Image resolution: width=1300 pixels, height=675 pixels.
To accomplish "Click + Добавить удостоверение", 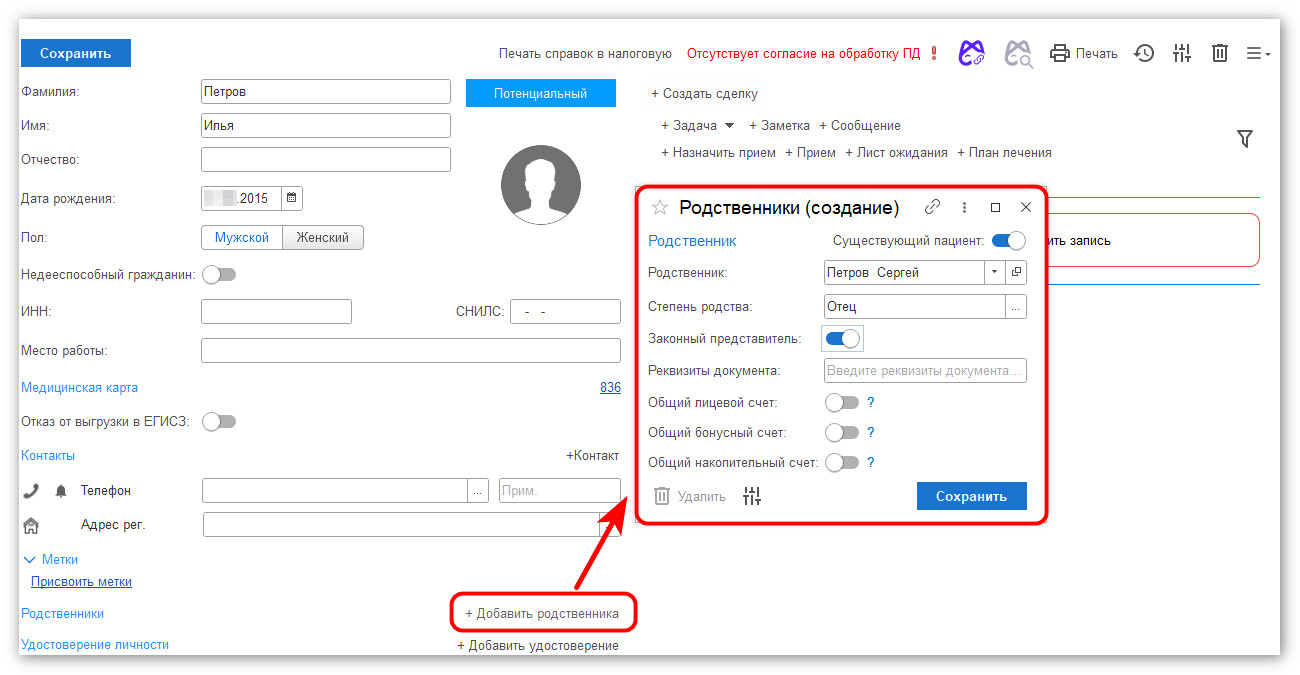I will click(x=538, y=646).
